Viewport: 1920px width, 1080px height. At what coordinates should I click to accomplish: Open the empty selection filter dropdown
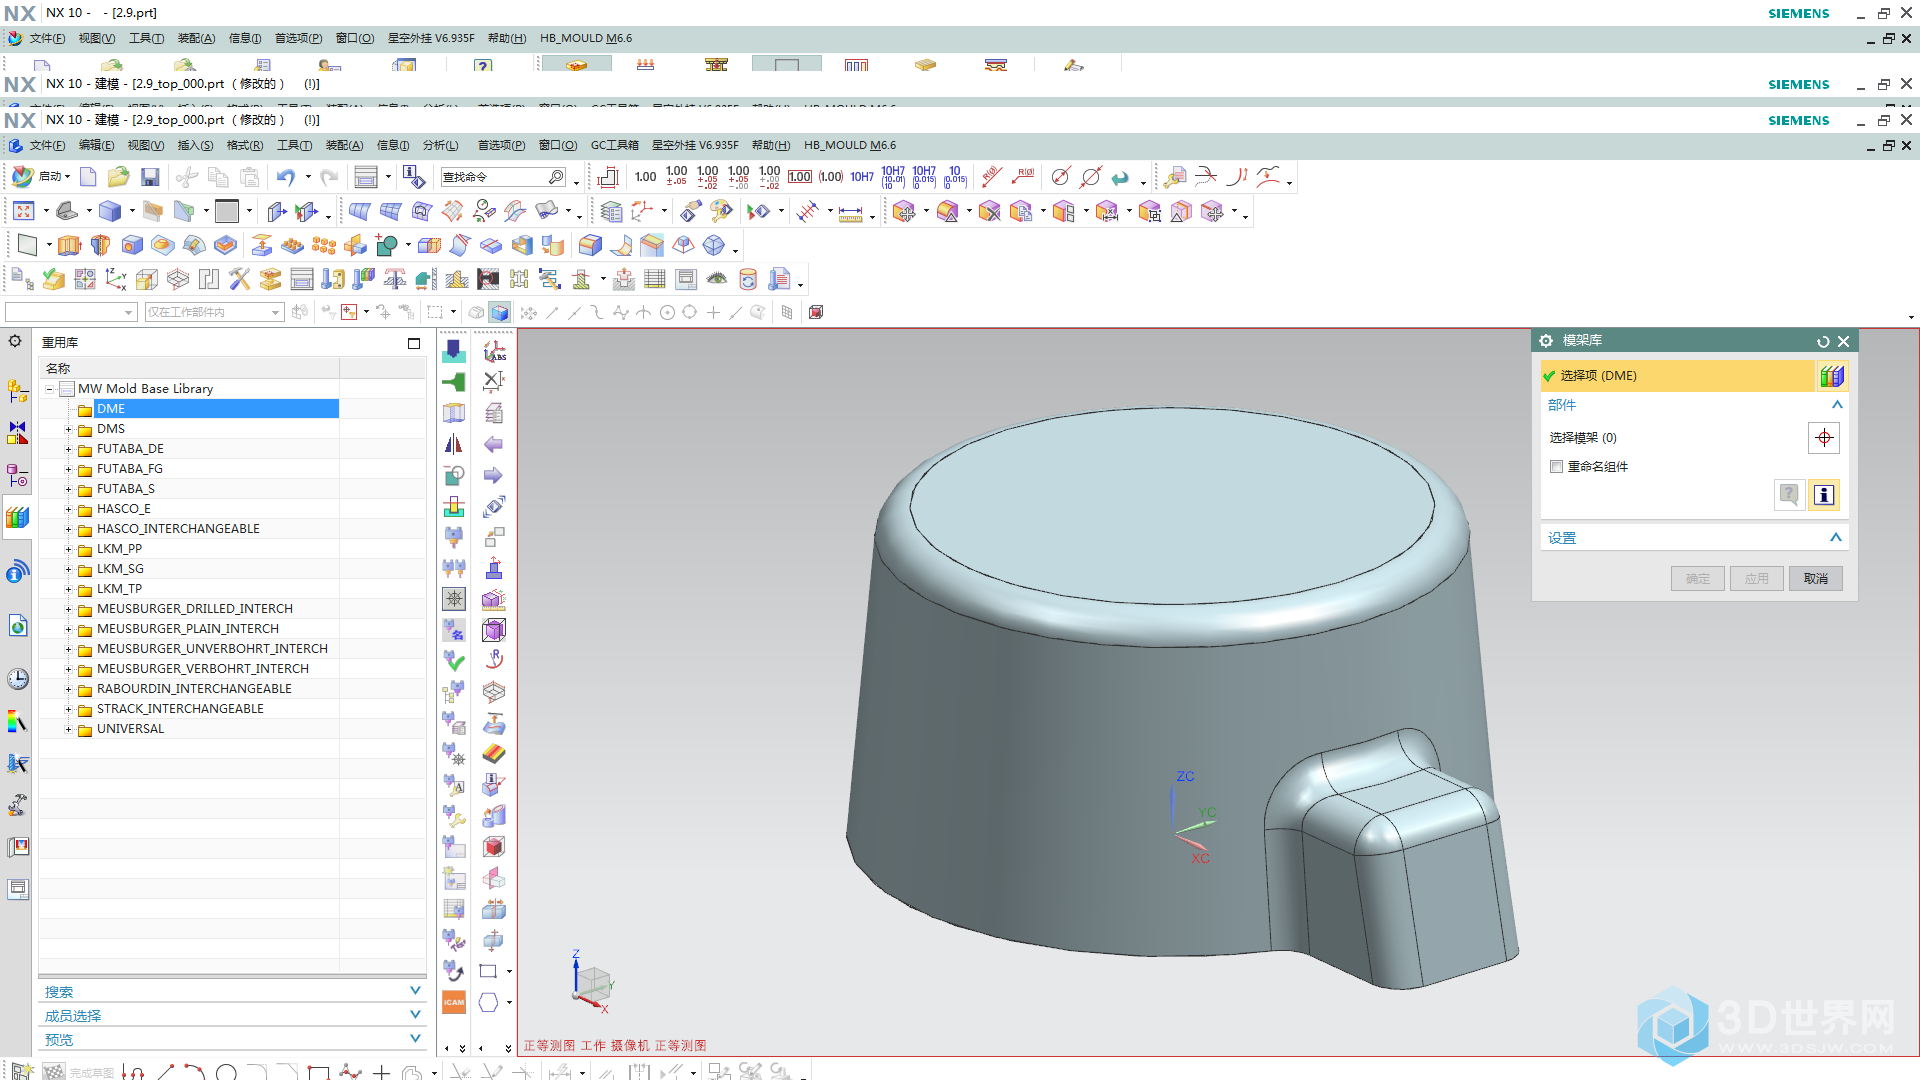click(70, 312)
